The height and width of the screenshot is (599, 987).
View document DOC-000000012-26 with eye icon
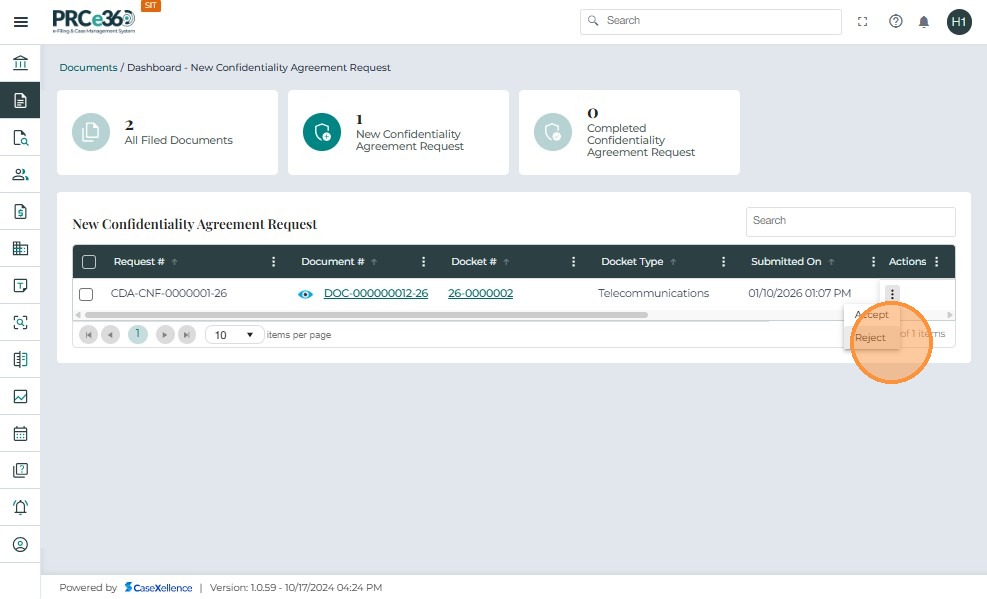[305, 294]
